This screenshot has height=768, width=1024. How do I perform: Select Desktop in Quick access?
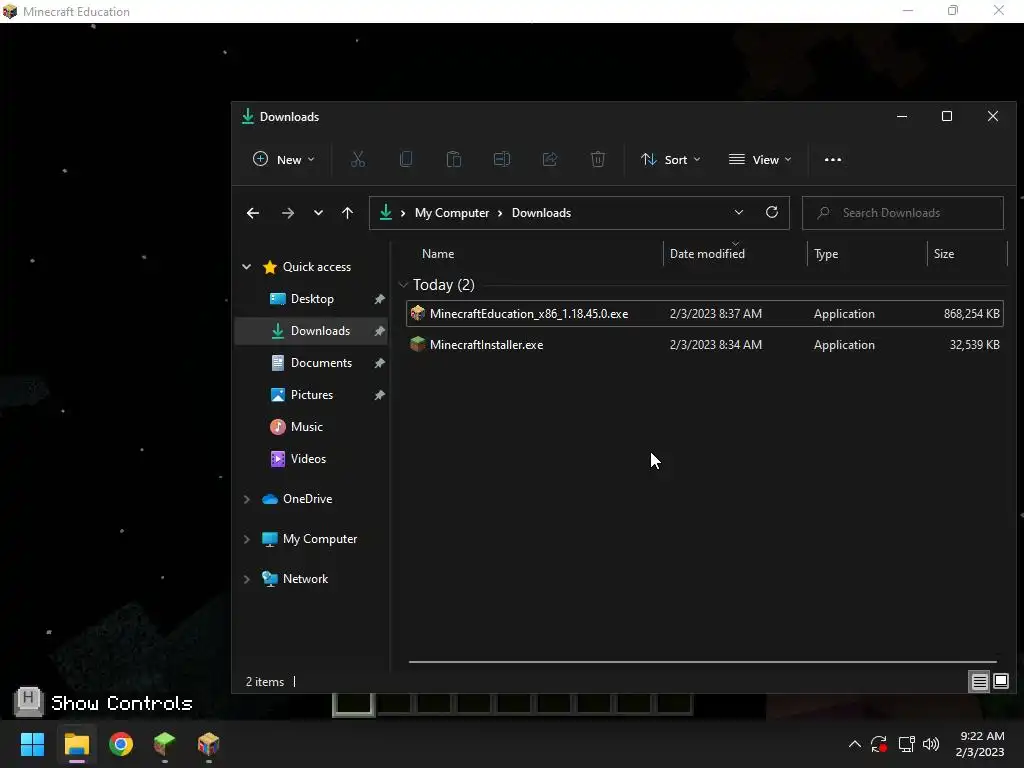(x=312, y=298)
